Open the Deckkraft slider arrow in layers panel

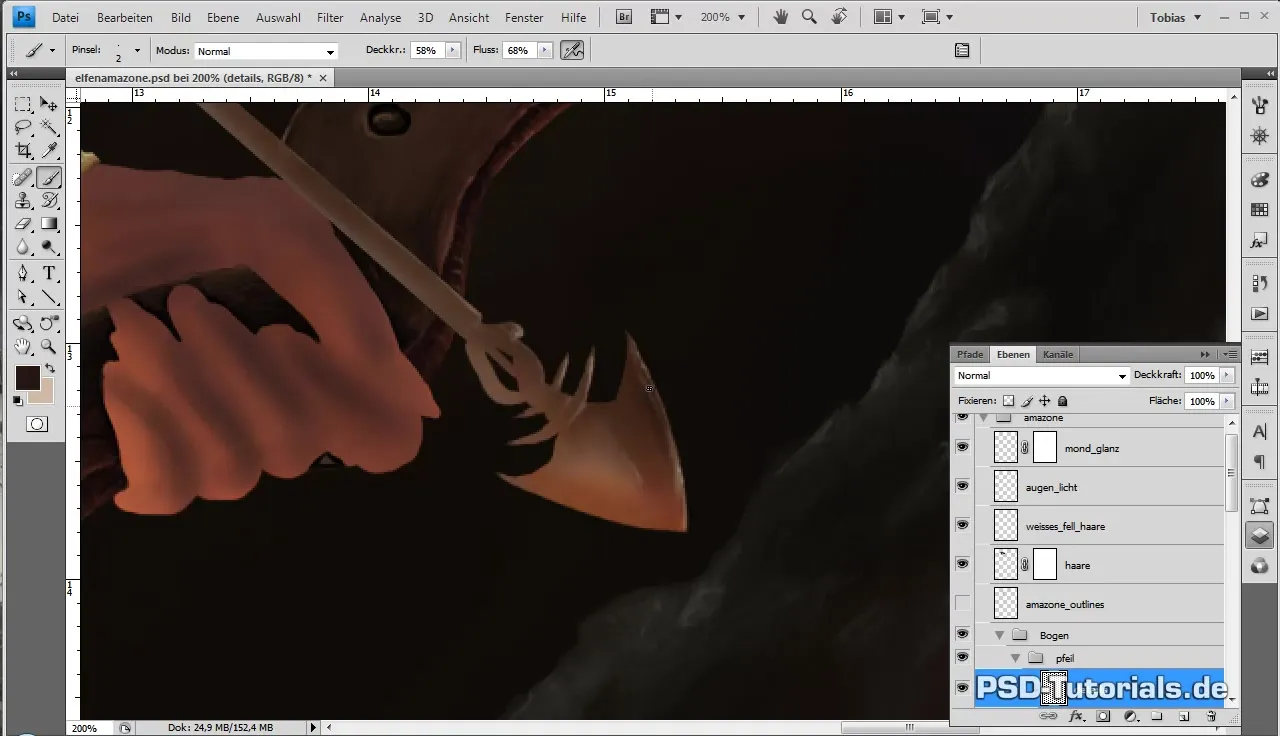(x=1227, y=376)
